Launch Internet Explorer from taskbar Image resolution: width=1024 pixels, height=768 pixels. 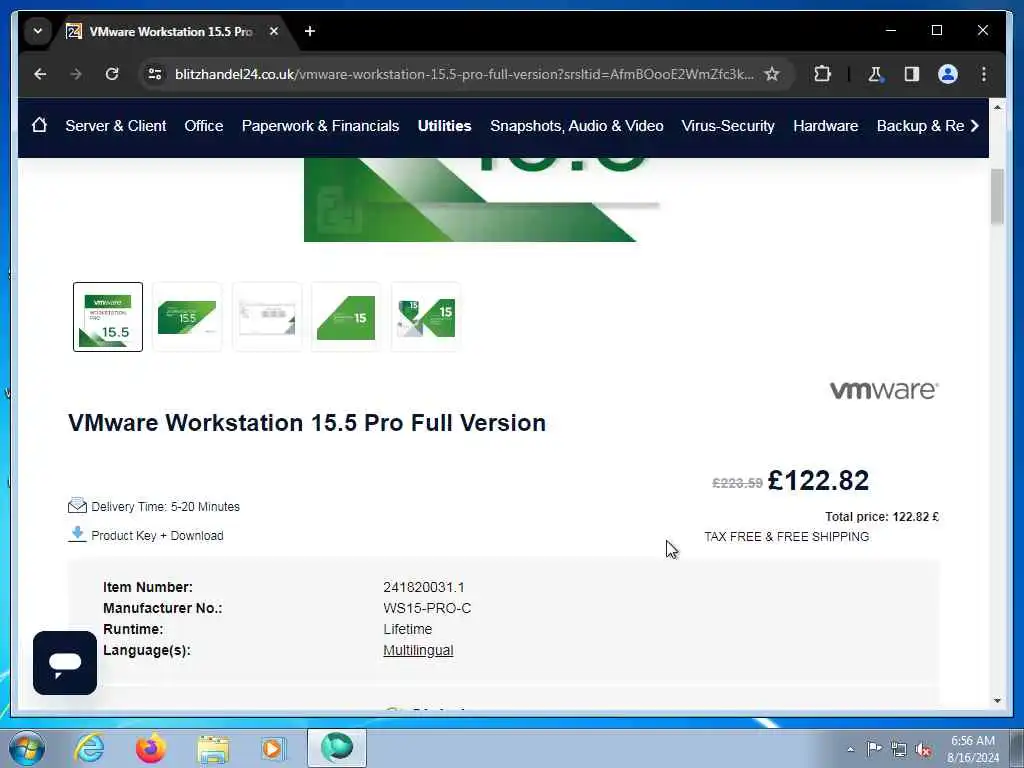click(89, 748)
